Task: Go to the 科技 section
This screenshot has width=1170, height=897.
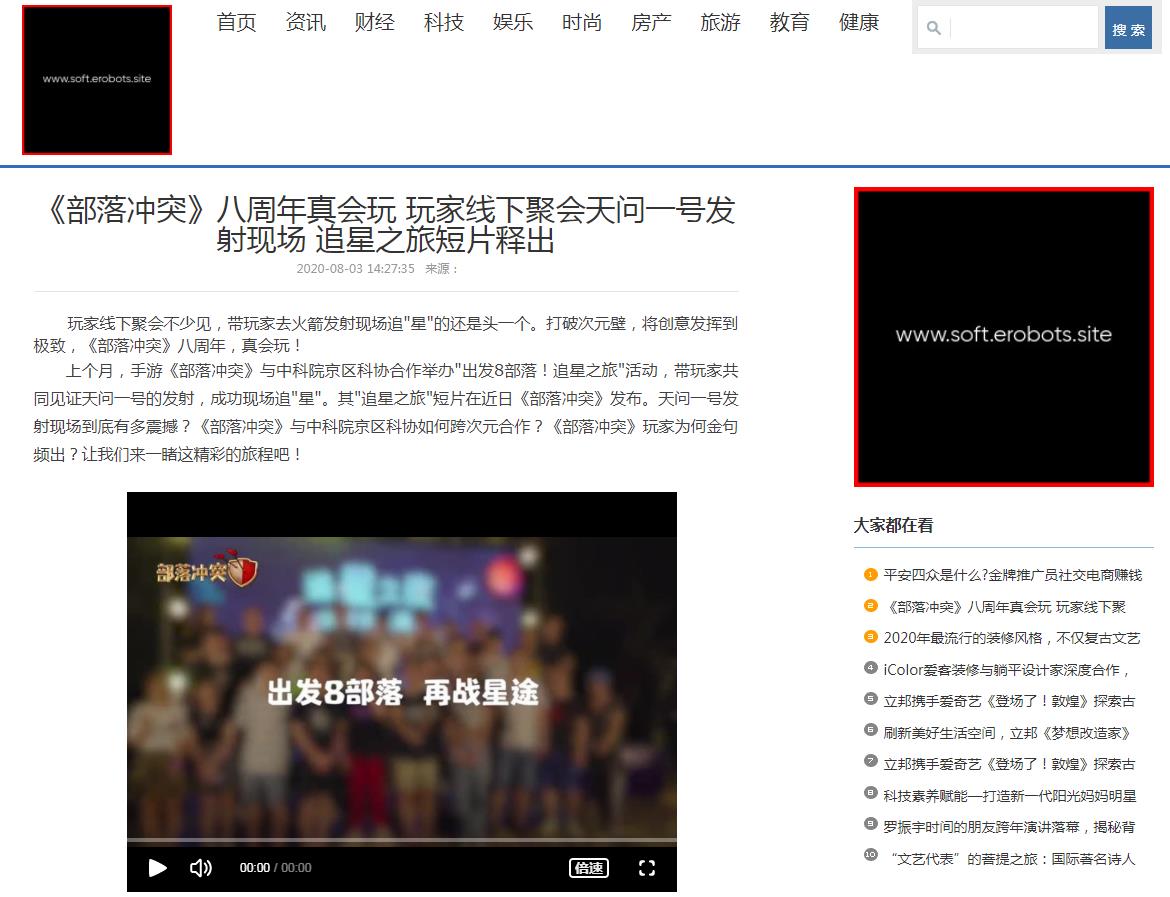Action: pos(444,22)
